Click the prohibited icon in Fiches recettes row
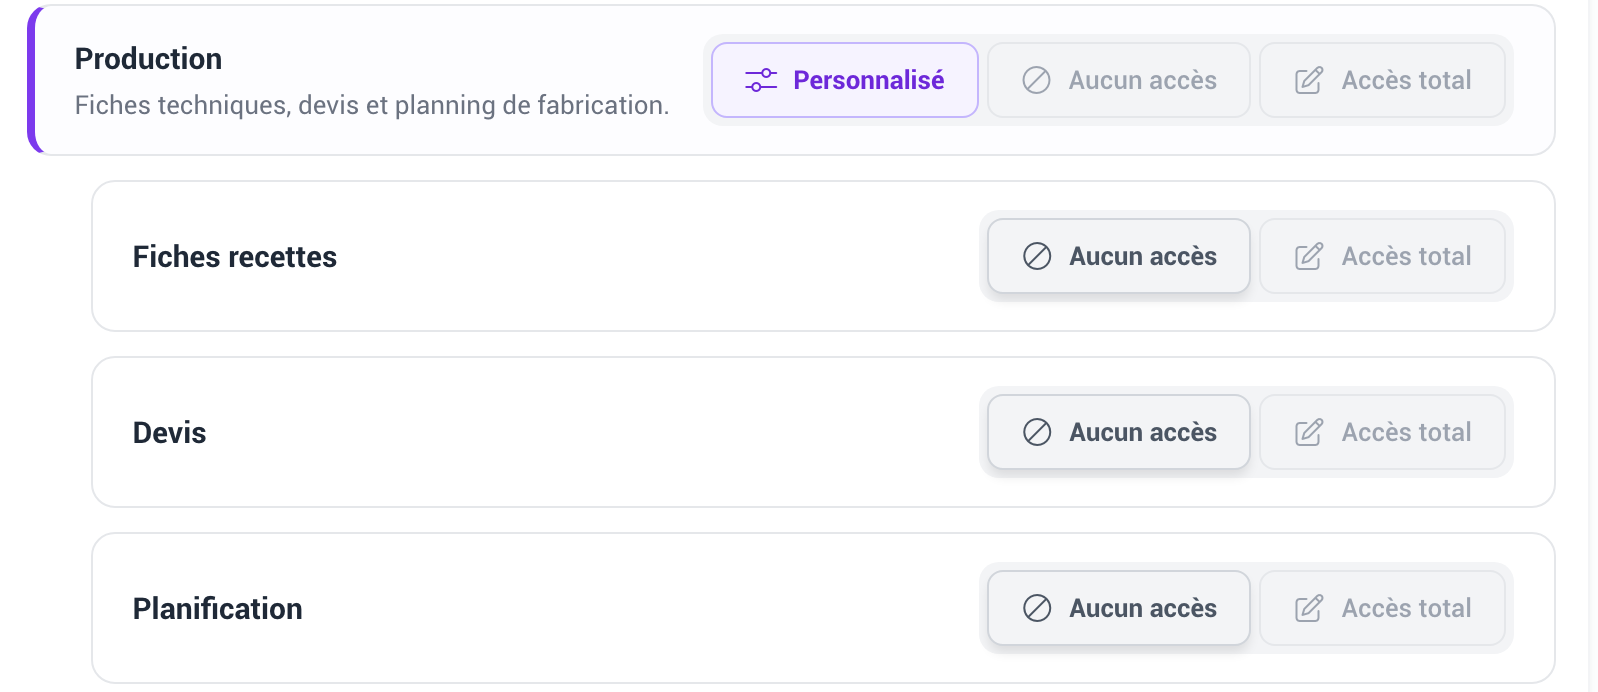The height and width of the screenshot is (692, 1598). click(1037, 256)
